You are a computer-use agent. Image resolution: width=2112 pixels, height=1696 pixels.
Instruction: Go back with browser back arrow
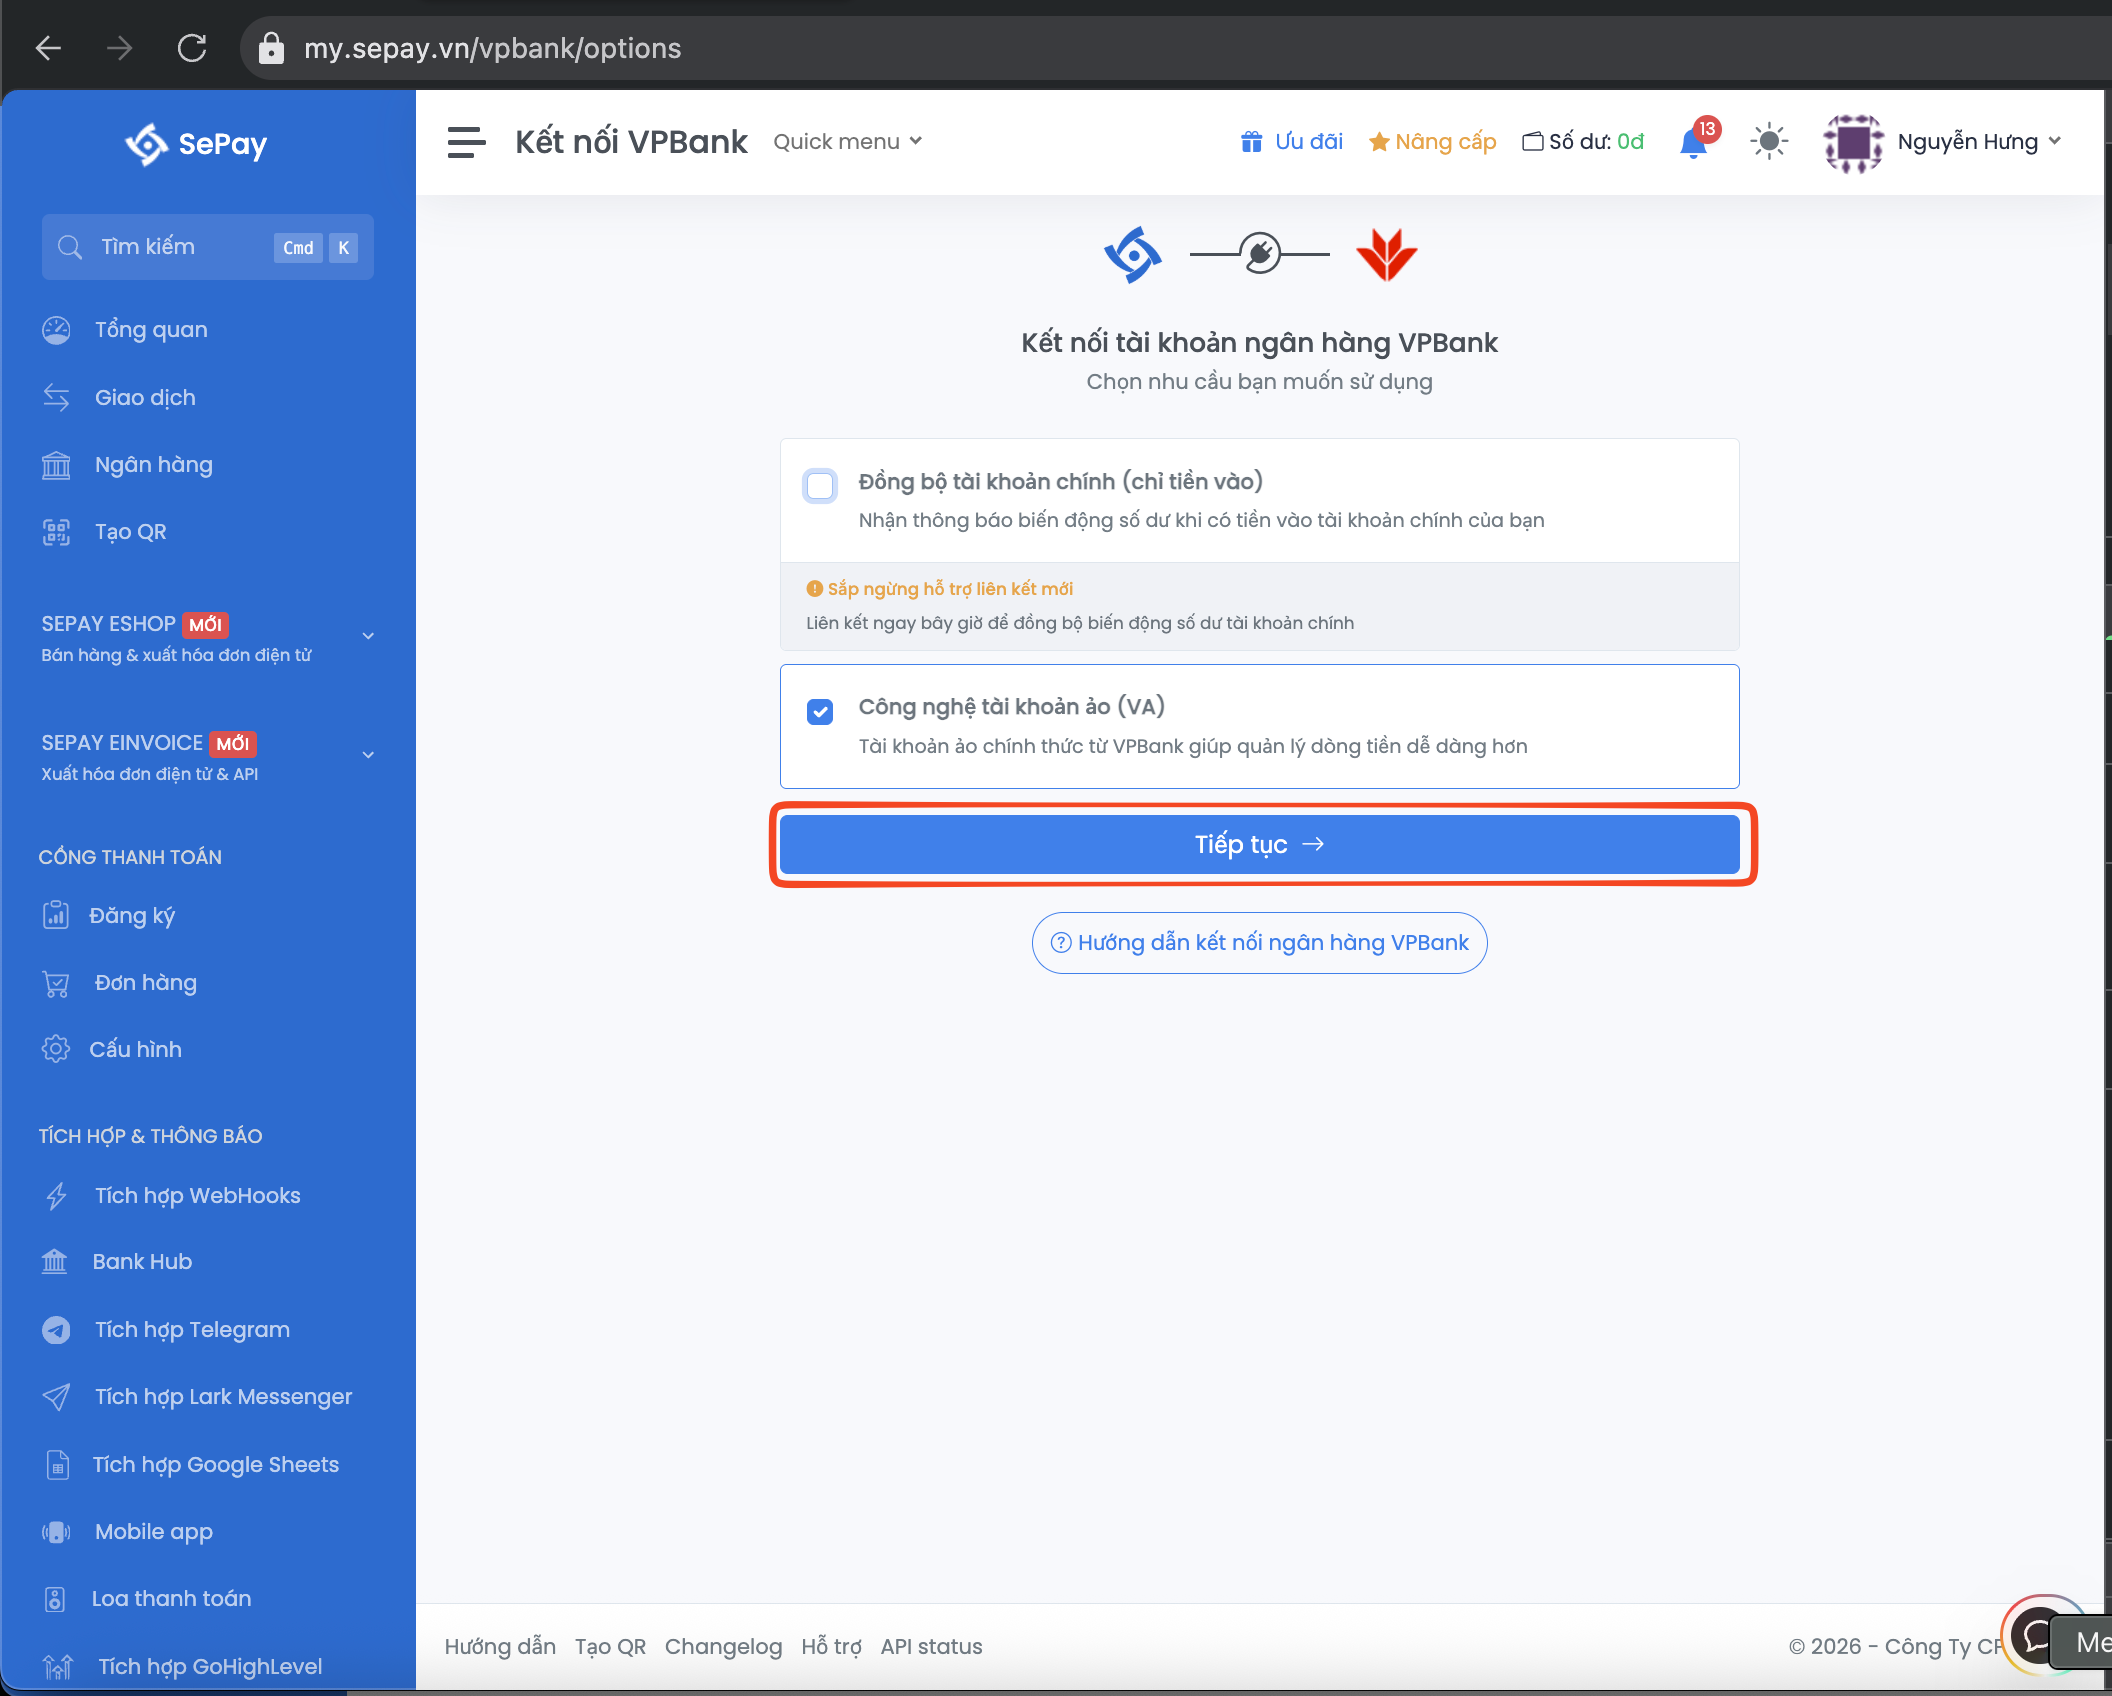[x=48, y=48]
